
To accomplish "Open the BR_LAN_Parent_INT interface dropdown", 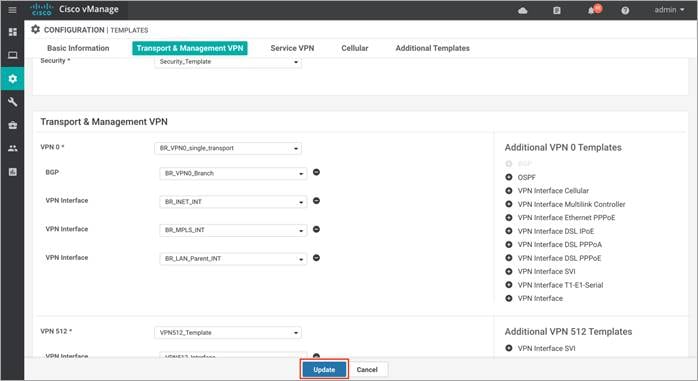I will coord(233,259).
